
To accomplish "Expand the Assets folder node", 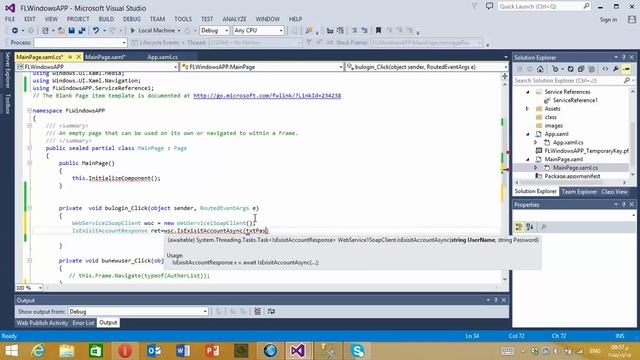I will [x=527, y=109].
